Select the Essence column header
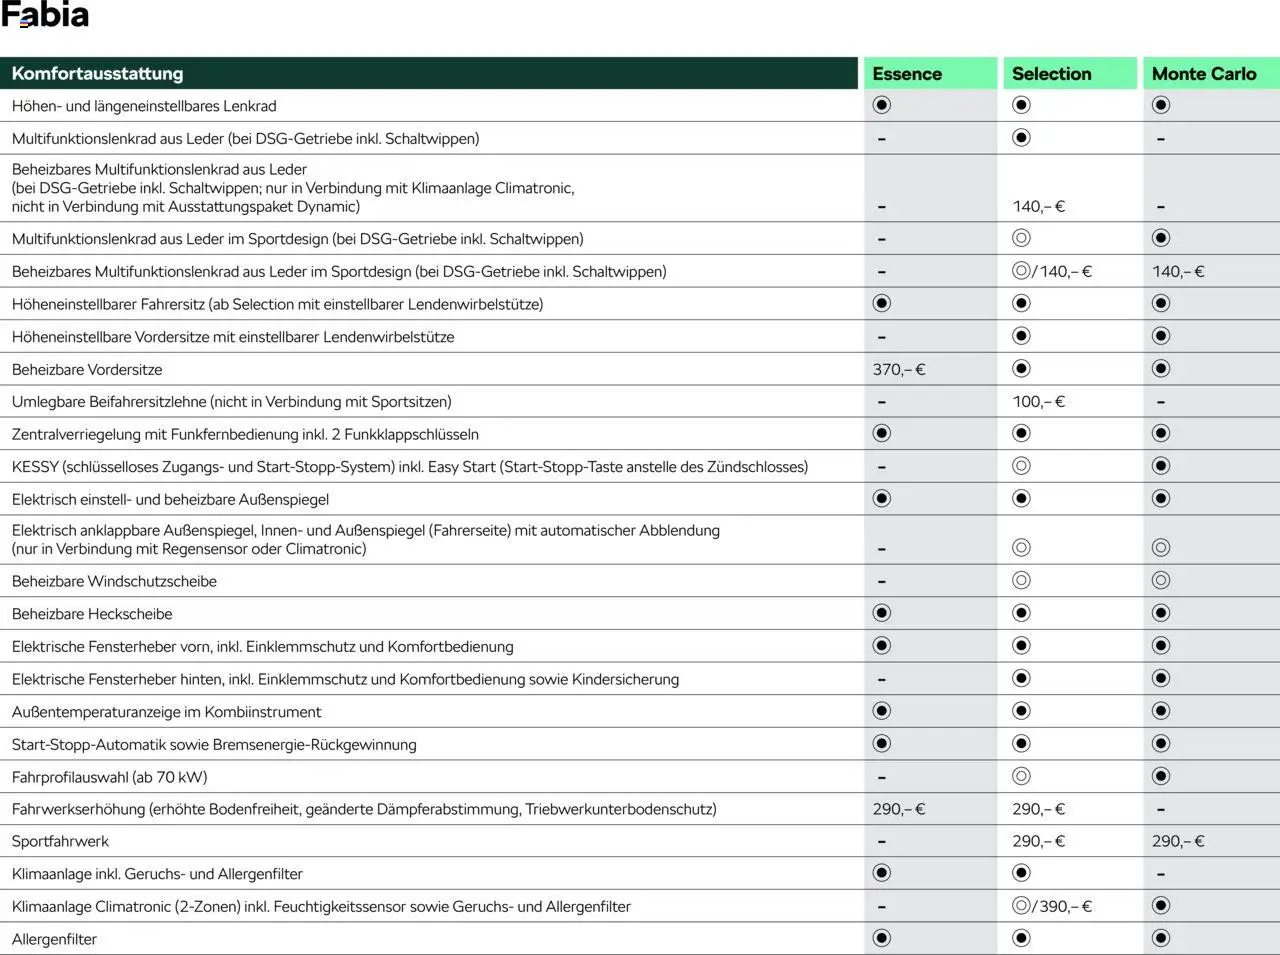Screen dimensions: 1280x955 (907, 74)
